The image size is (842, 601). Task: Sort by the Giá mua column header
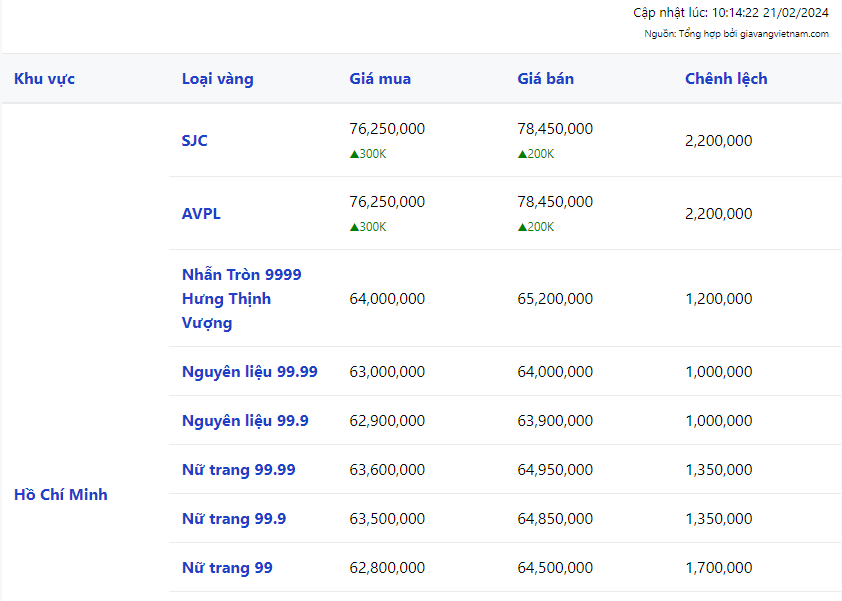pyautogui.click(x=380, y=79)
